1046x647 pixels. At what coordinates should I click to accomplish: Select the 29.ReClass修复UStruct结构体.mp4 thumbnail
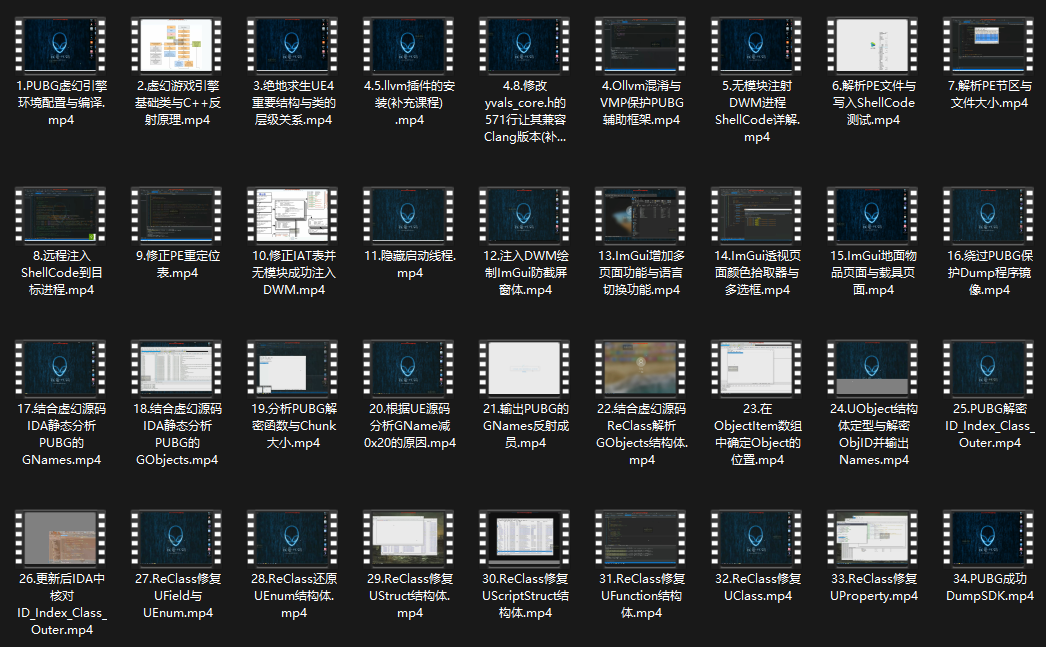click(409, 540)
